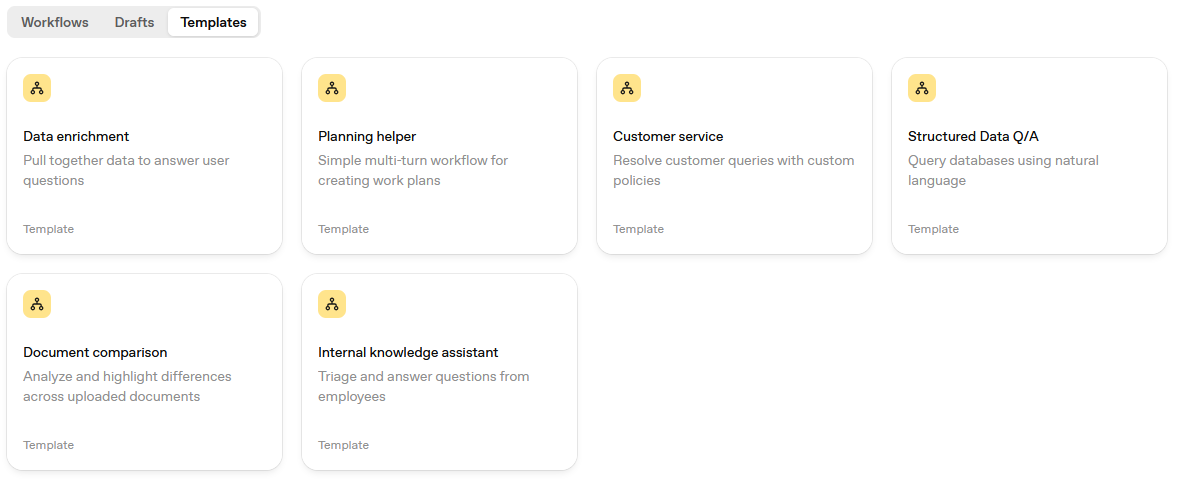Click the Data enrichment workflow icon
The width and height of the screenshot is (1185, 489).
(x=37, y=88)
